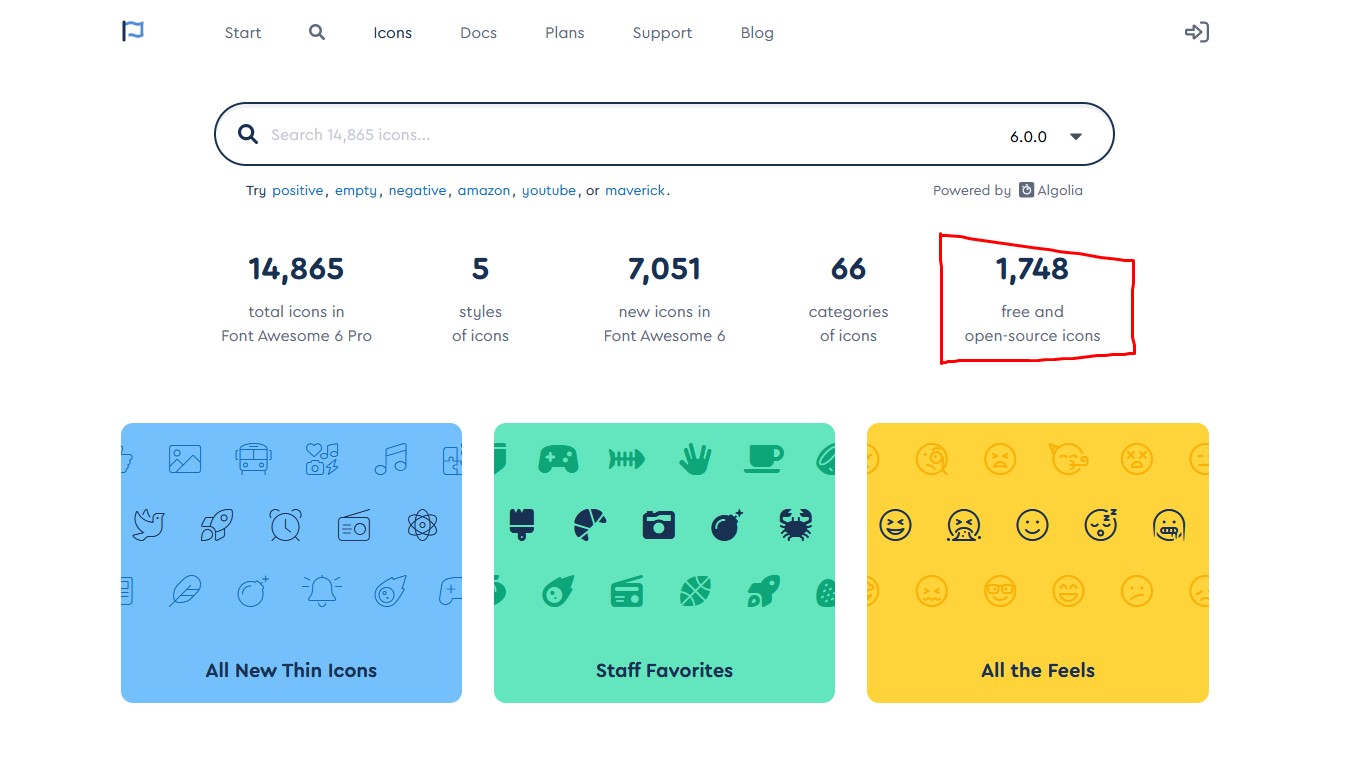This screenshot has height=757, width=1361.
Task: Click the 'positive' suggested search link
Action: coord(295,190)
